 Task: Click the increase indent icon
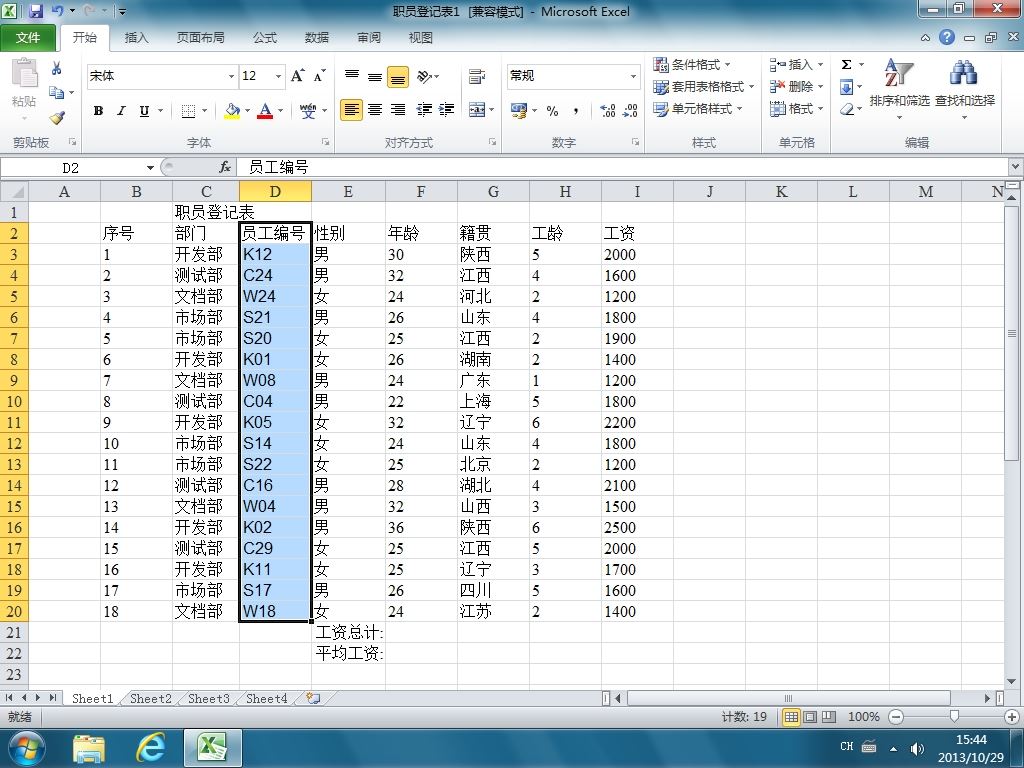coord(447,110)
